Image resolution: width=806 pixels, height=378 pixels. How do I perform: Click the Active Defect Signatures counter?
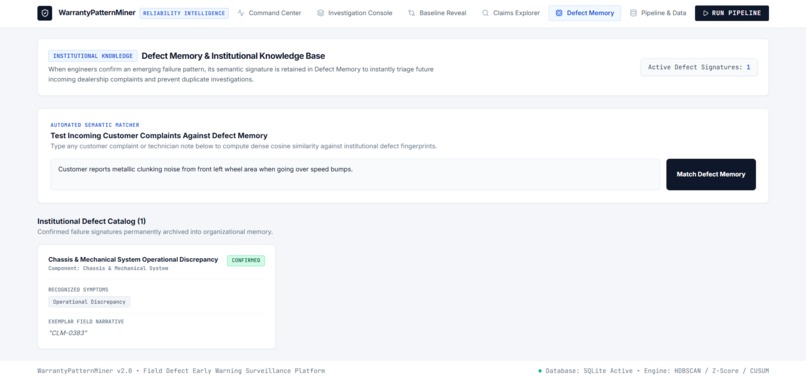pos(699,67)
